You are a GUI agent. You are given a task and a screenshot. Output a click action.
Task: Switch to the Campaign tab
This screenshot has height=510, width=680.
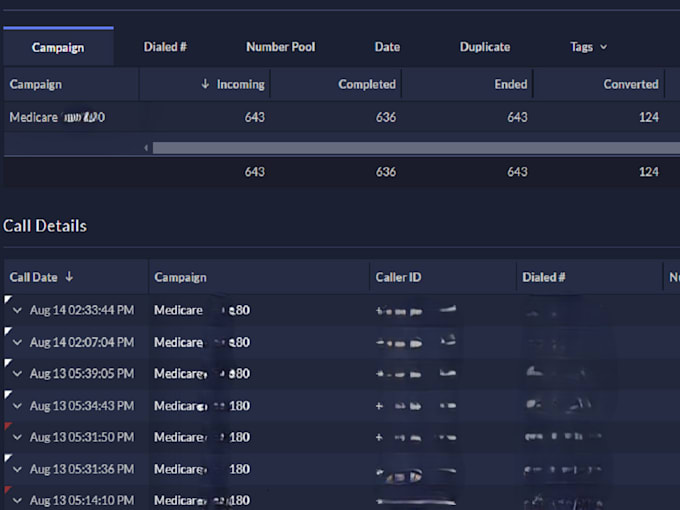click(x=58, y=47)
